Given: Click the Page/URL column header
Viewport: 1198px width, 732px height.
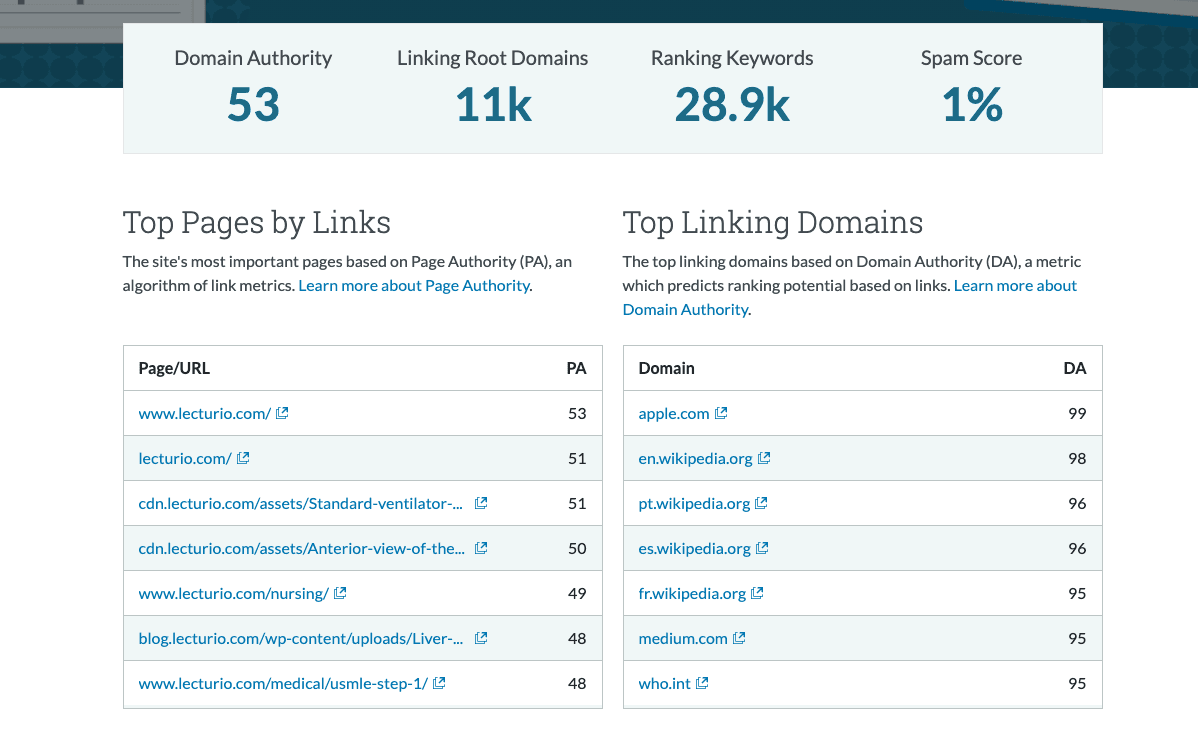Looking at the screenshot, I should 174,368.
